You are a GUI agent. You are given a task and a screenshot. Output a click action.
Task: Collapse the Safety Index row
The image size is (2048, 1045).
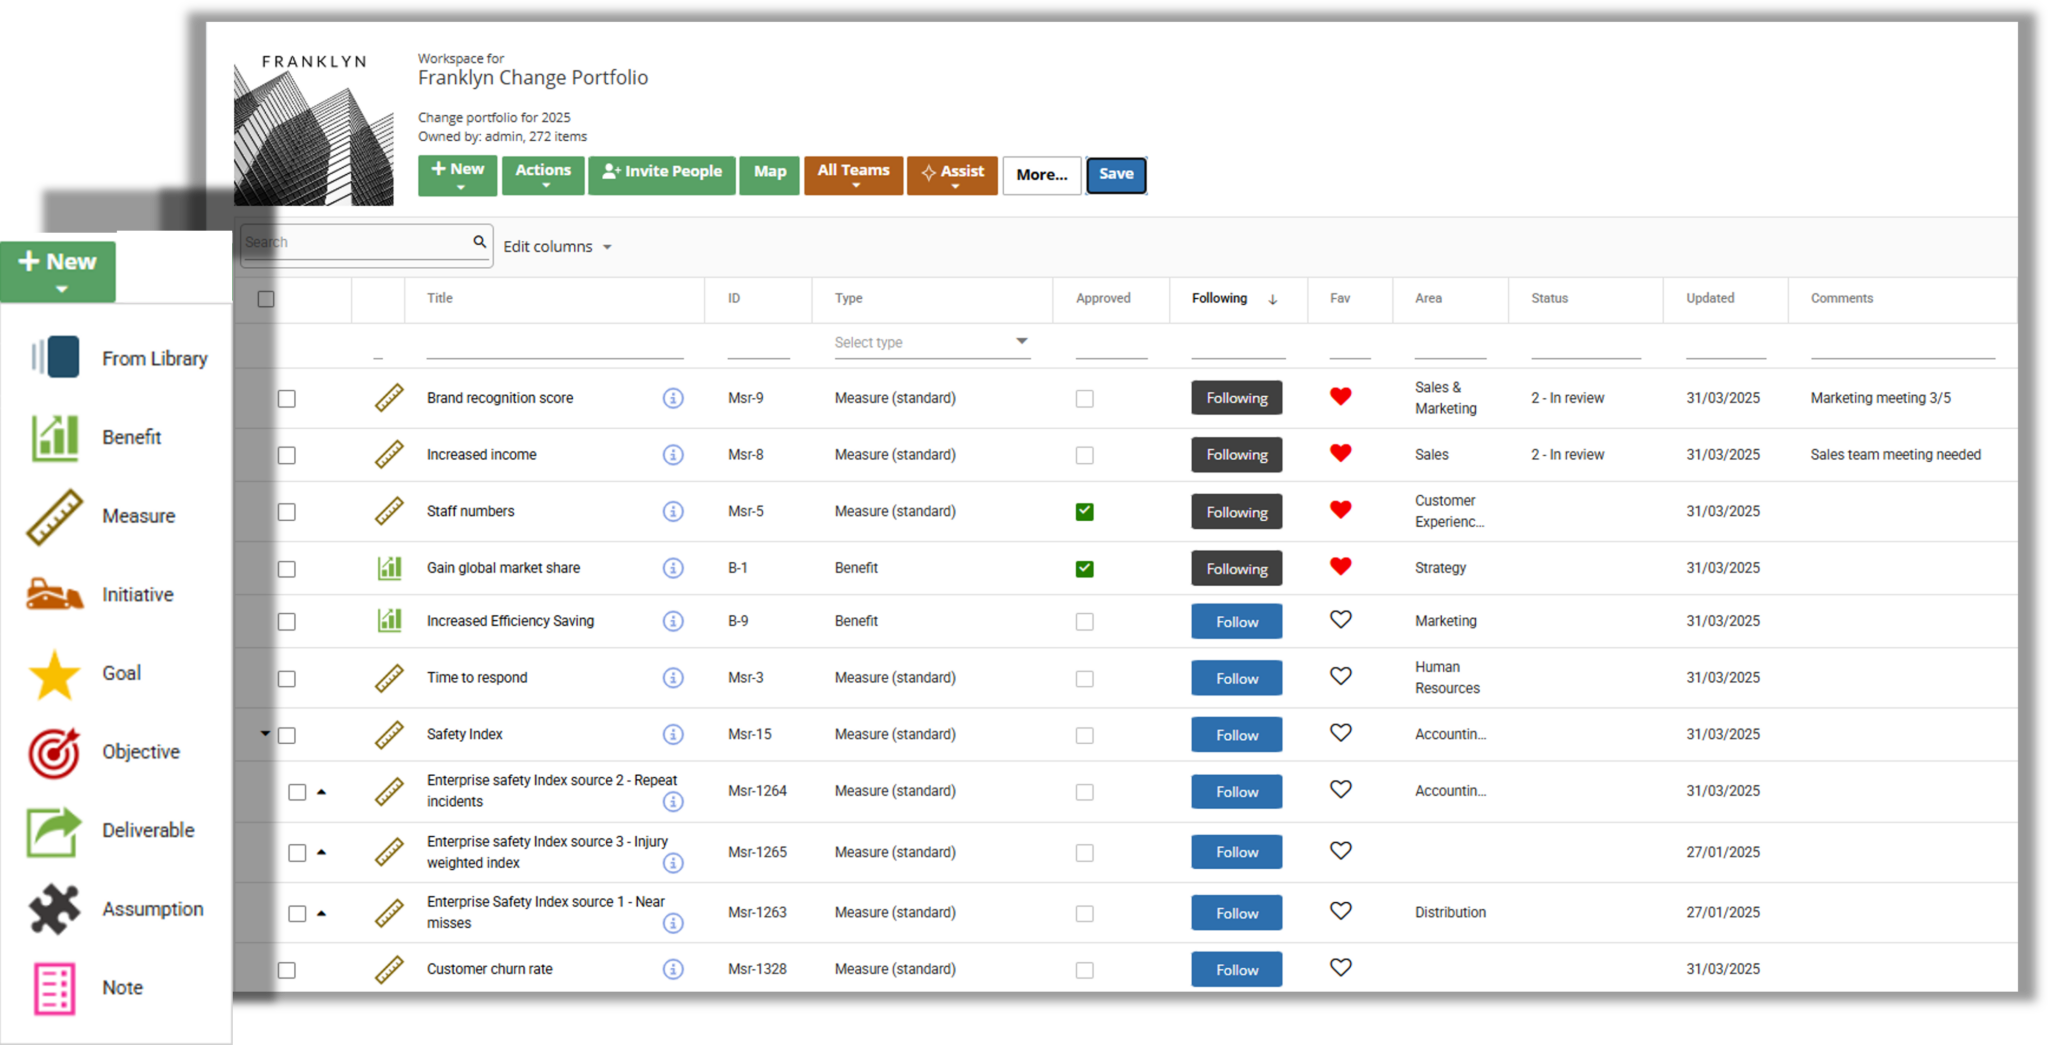265,734
